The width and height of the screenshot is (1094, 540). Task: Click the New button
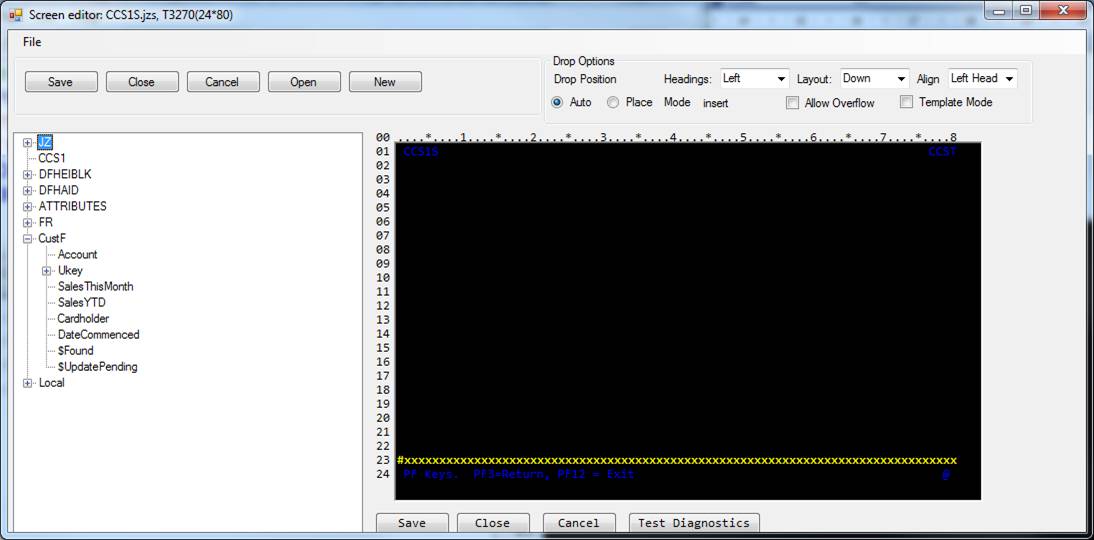pyautogui.click(x=384, y=82)
